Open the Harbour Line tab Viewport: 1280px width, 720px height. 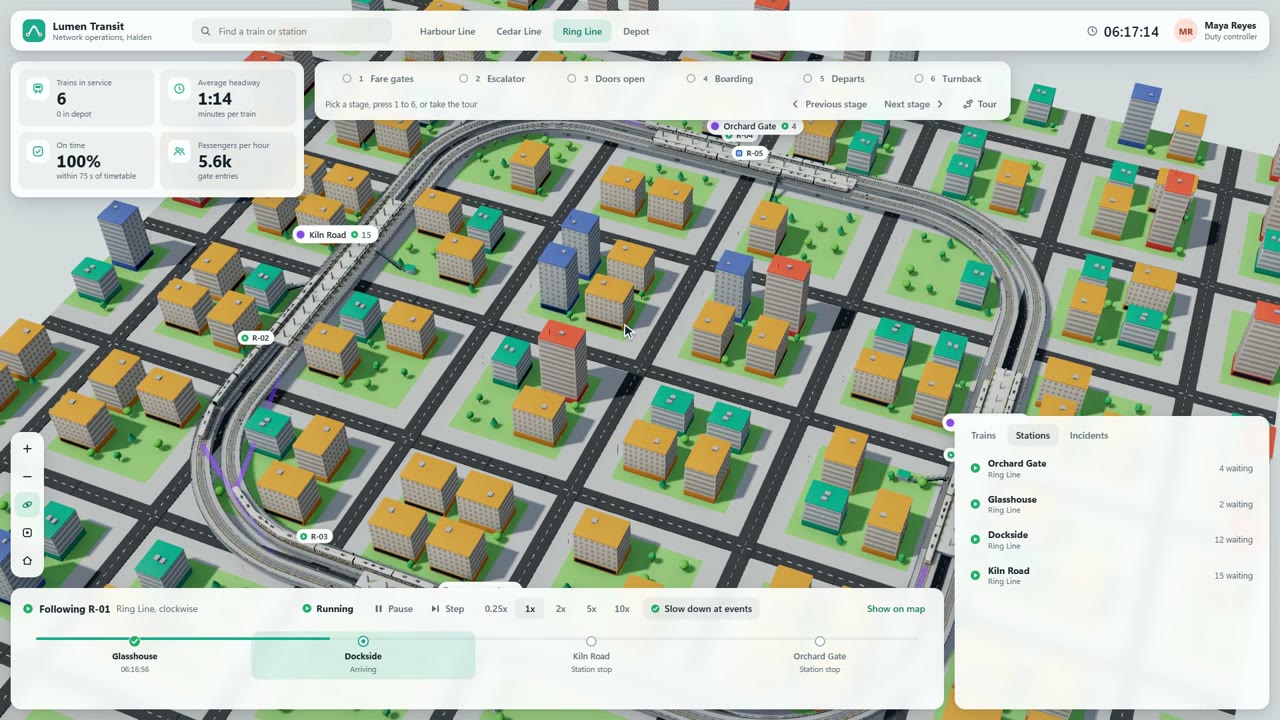[447, 31]
